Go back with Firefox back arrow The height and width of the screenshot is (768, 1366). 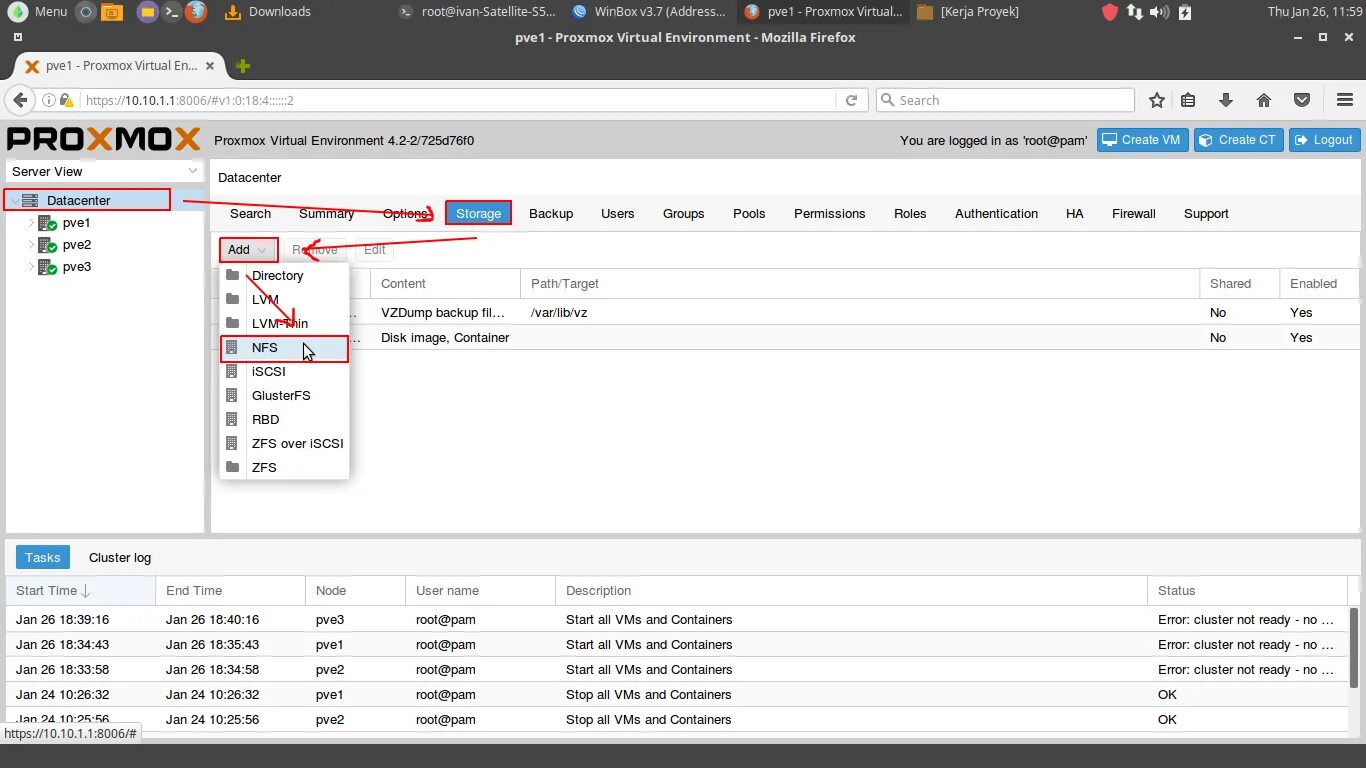click(19, 100)
